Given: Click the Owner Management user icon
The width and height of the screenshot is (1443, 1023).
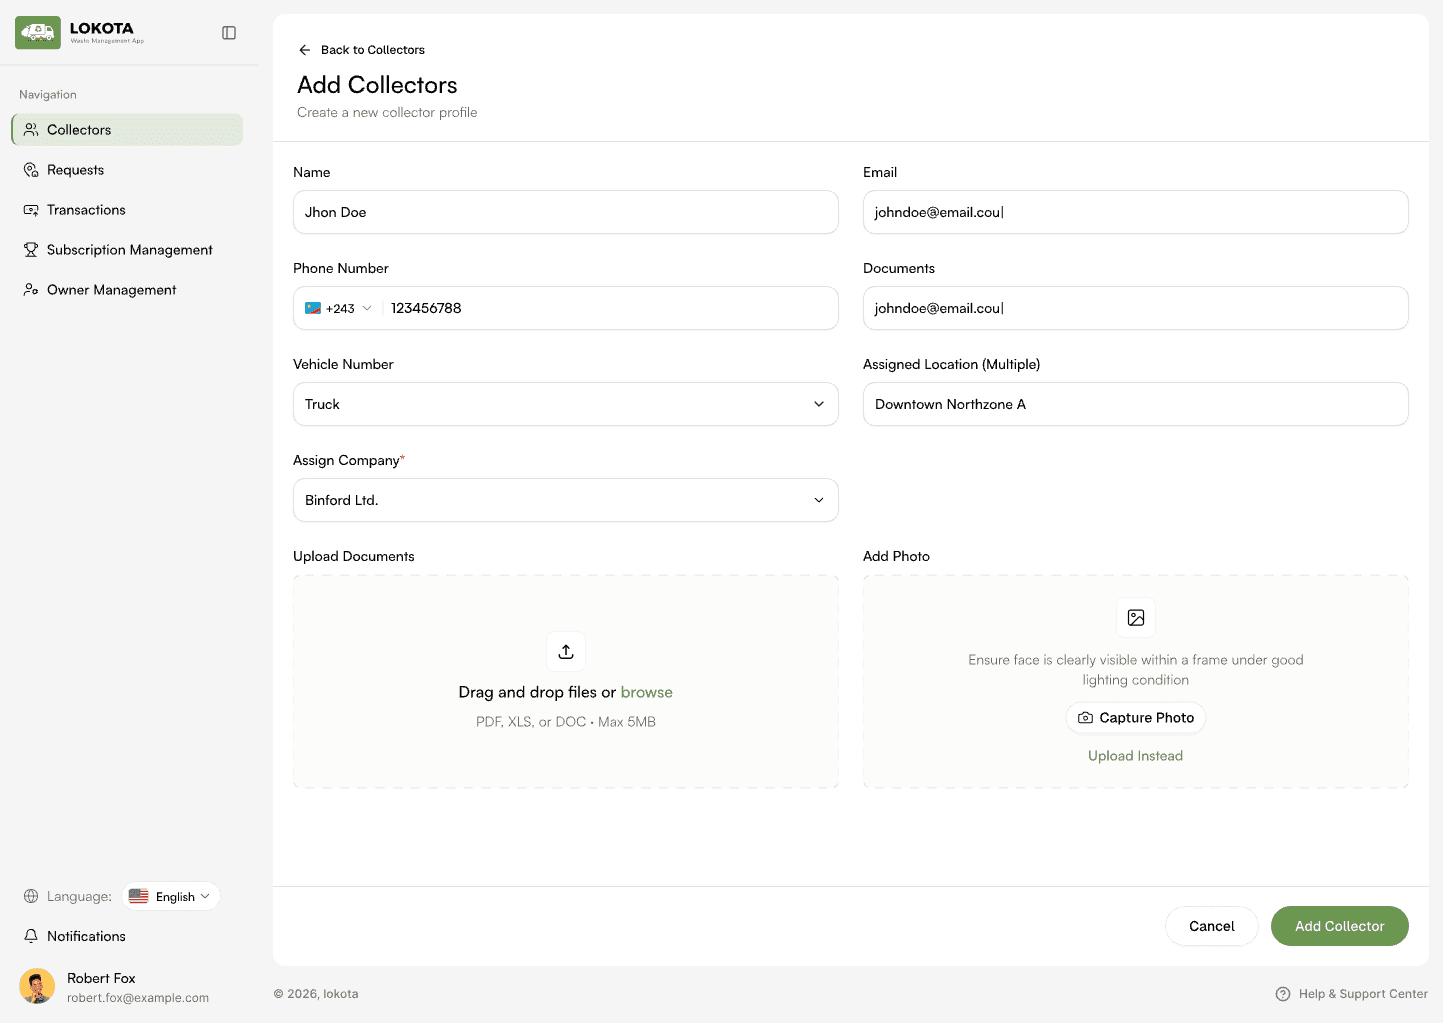Looking at the screenshot, I should tap(31, 290).
